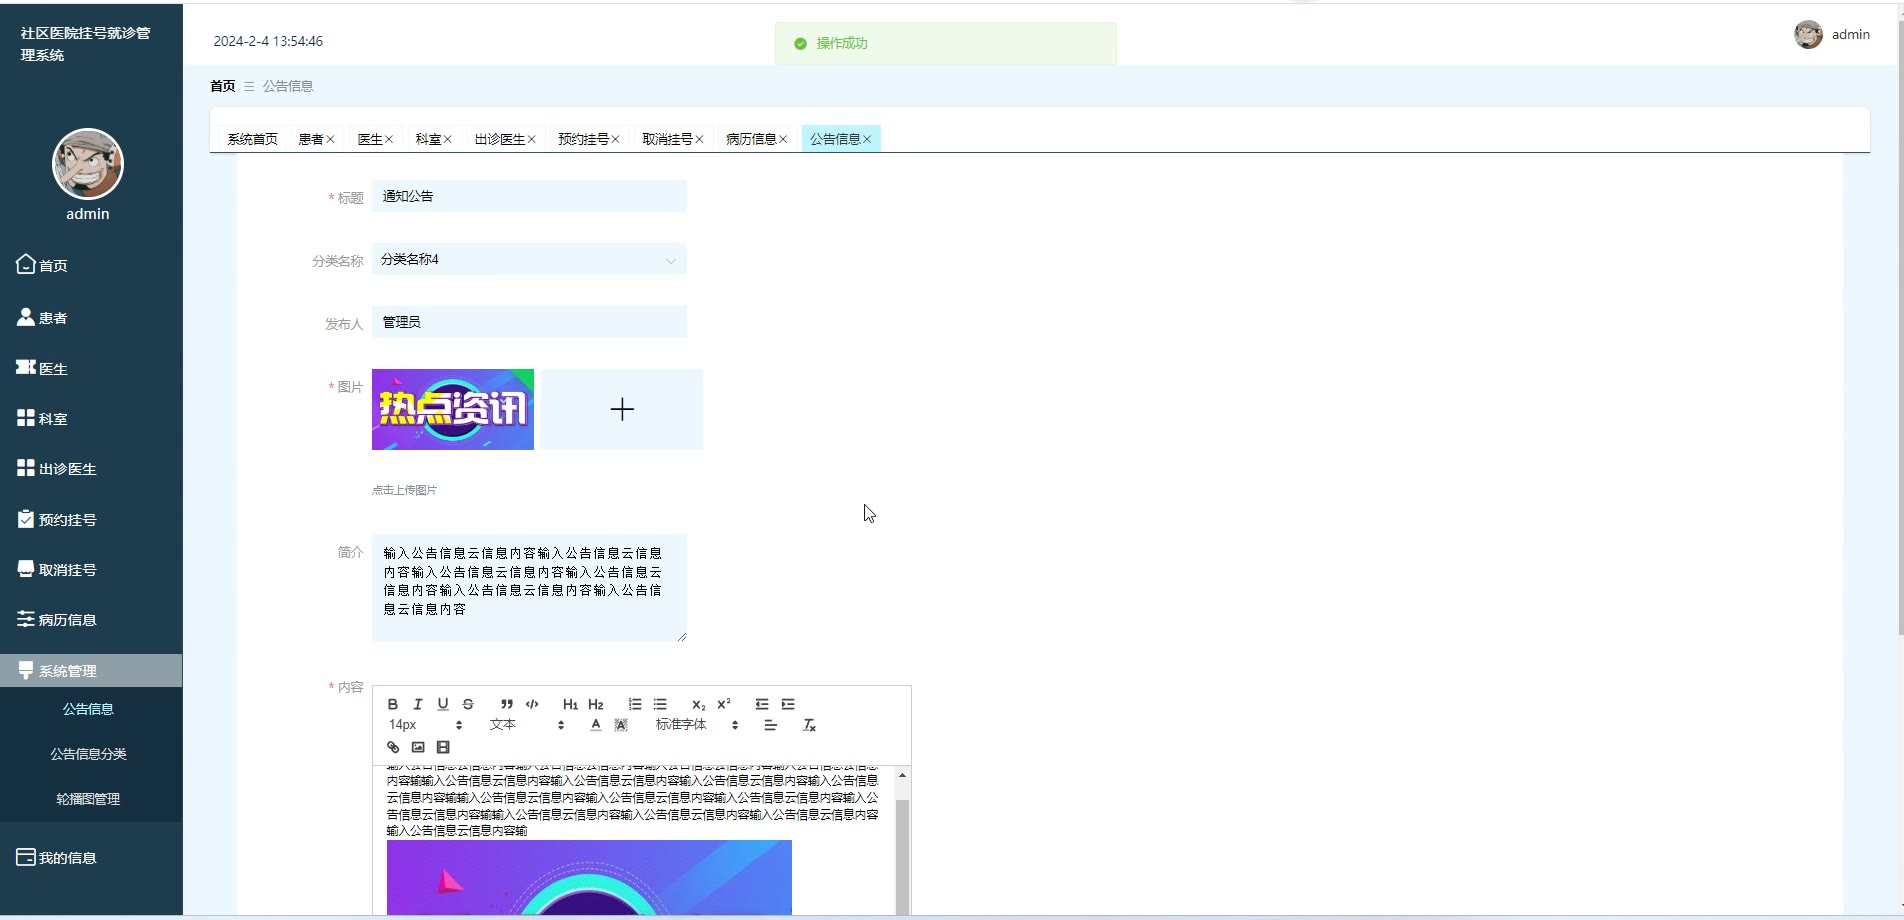
Task: Apply superscript formatting
Action: [x=724, y=704]
